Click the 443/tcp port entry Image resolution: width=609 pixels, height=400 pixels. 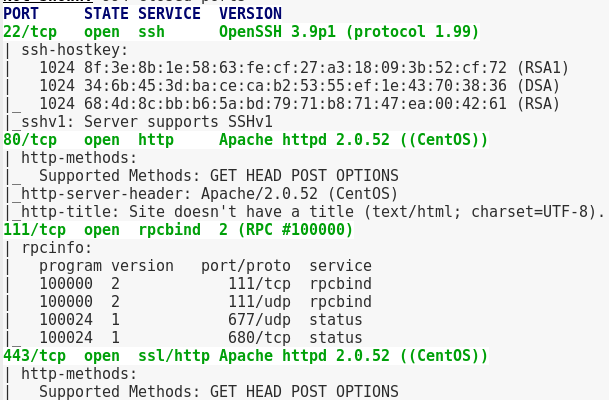coord(35,356)
